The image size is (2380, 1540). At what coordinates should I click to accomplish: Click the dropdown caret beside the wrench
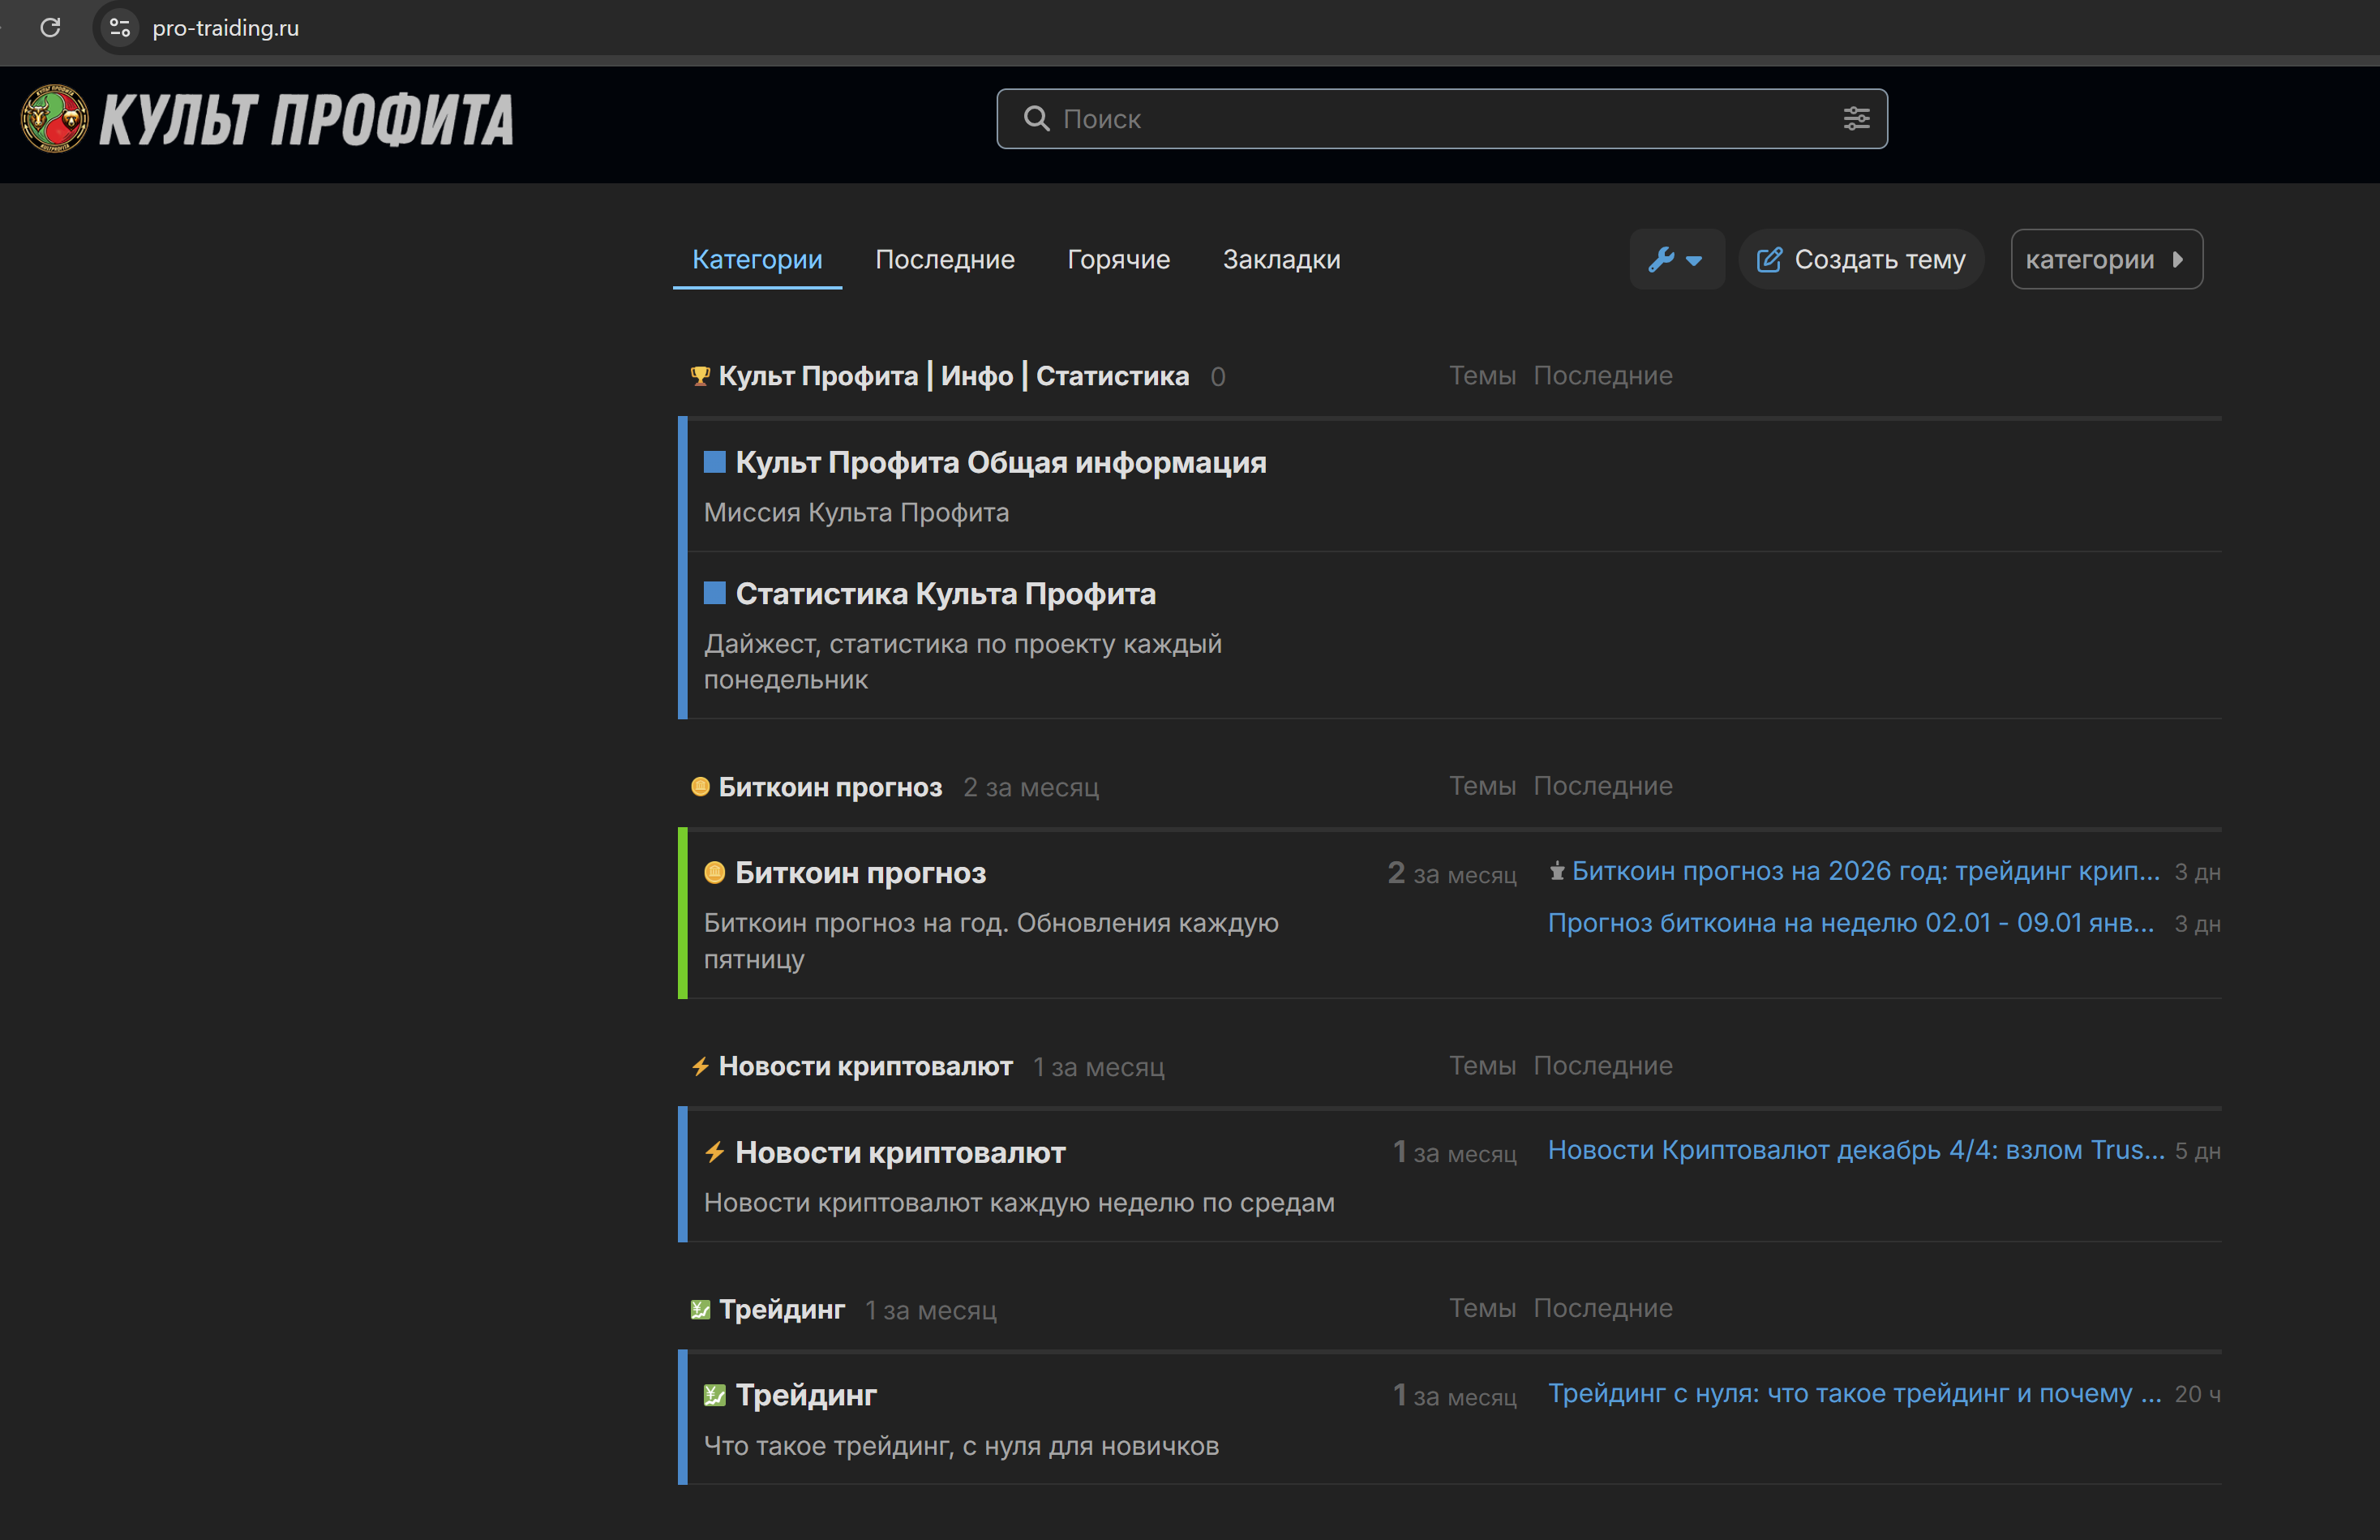[1694, 261]
